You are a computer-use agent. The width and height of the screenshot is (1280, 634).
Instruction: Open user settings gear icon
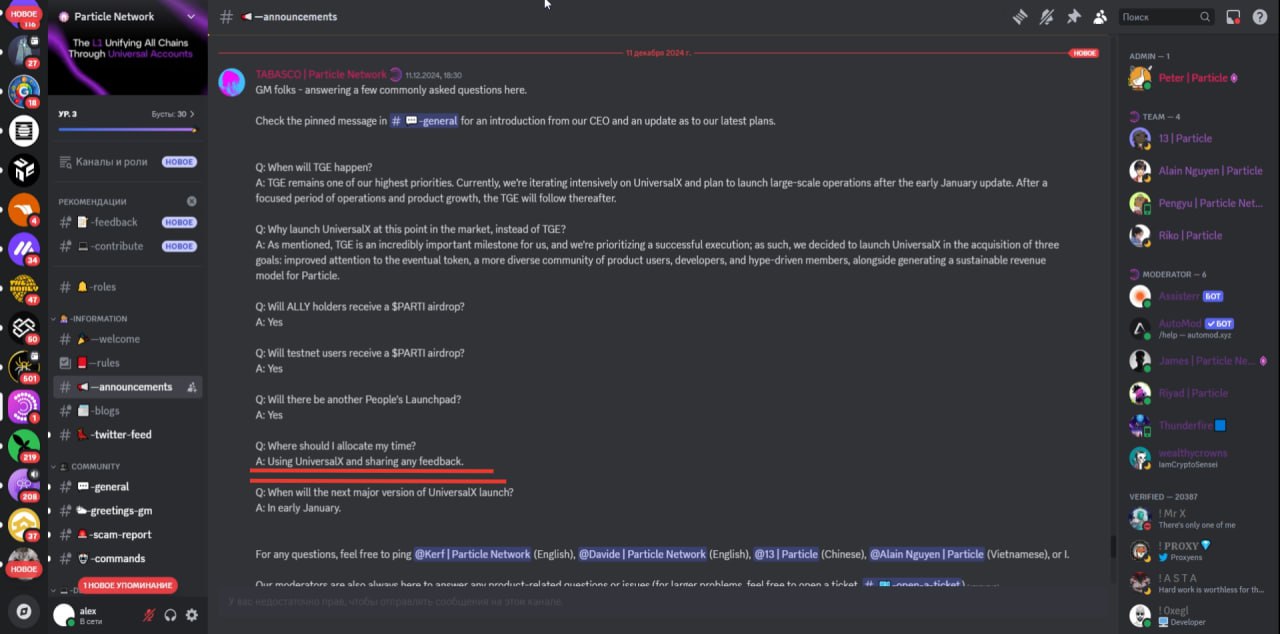tap(192, 615)
